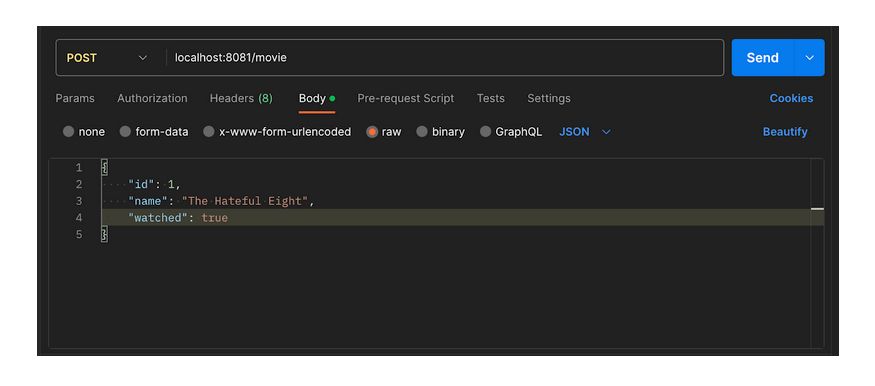
Task: Expand the JSON body format dropdown
Action: 585,132
